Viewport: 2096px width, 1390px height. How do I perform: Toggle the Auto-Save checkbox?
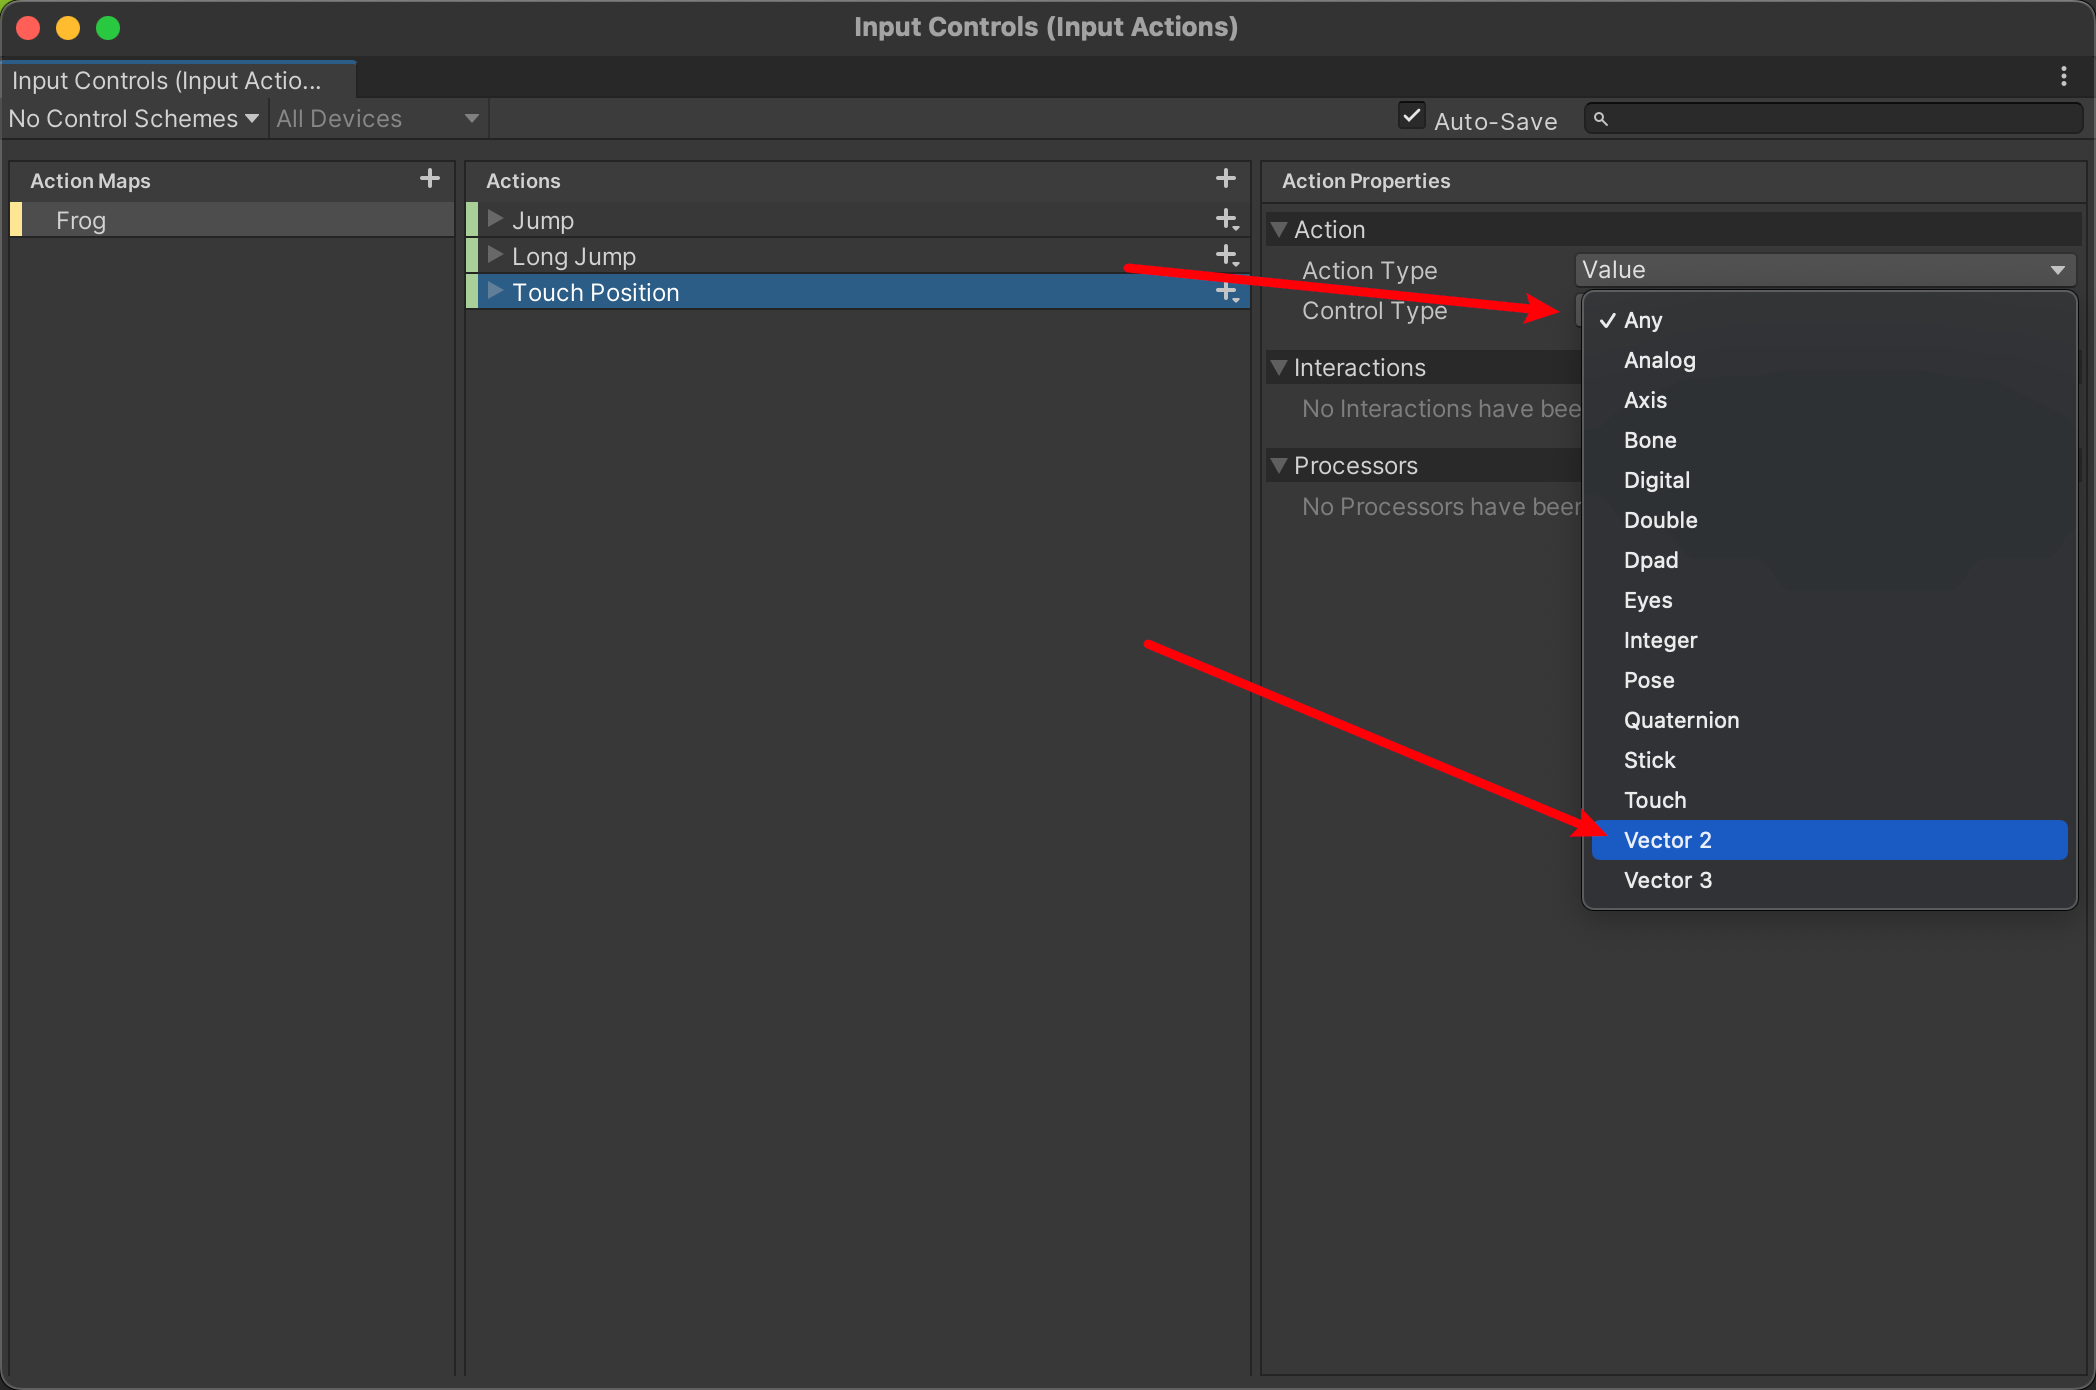1411,116
